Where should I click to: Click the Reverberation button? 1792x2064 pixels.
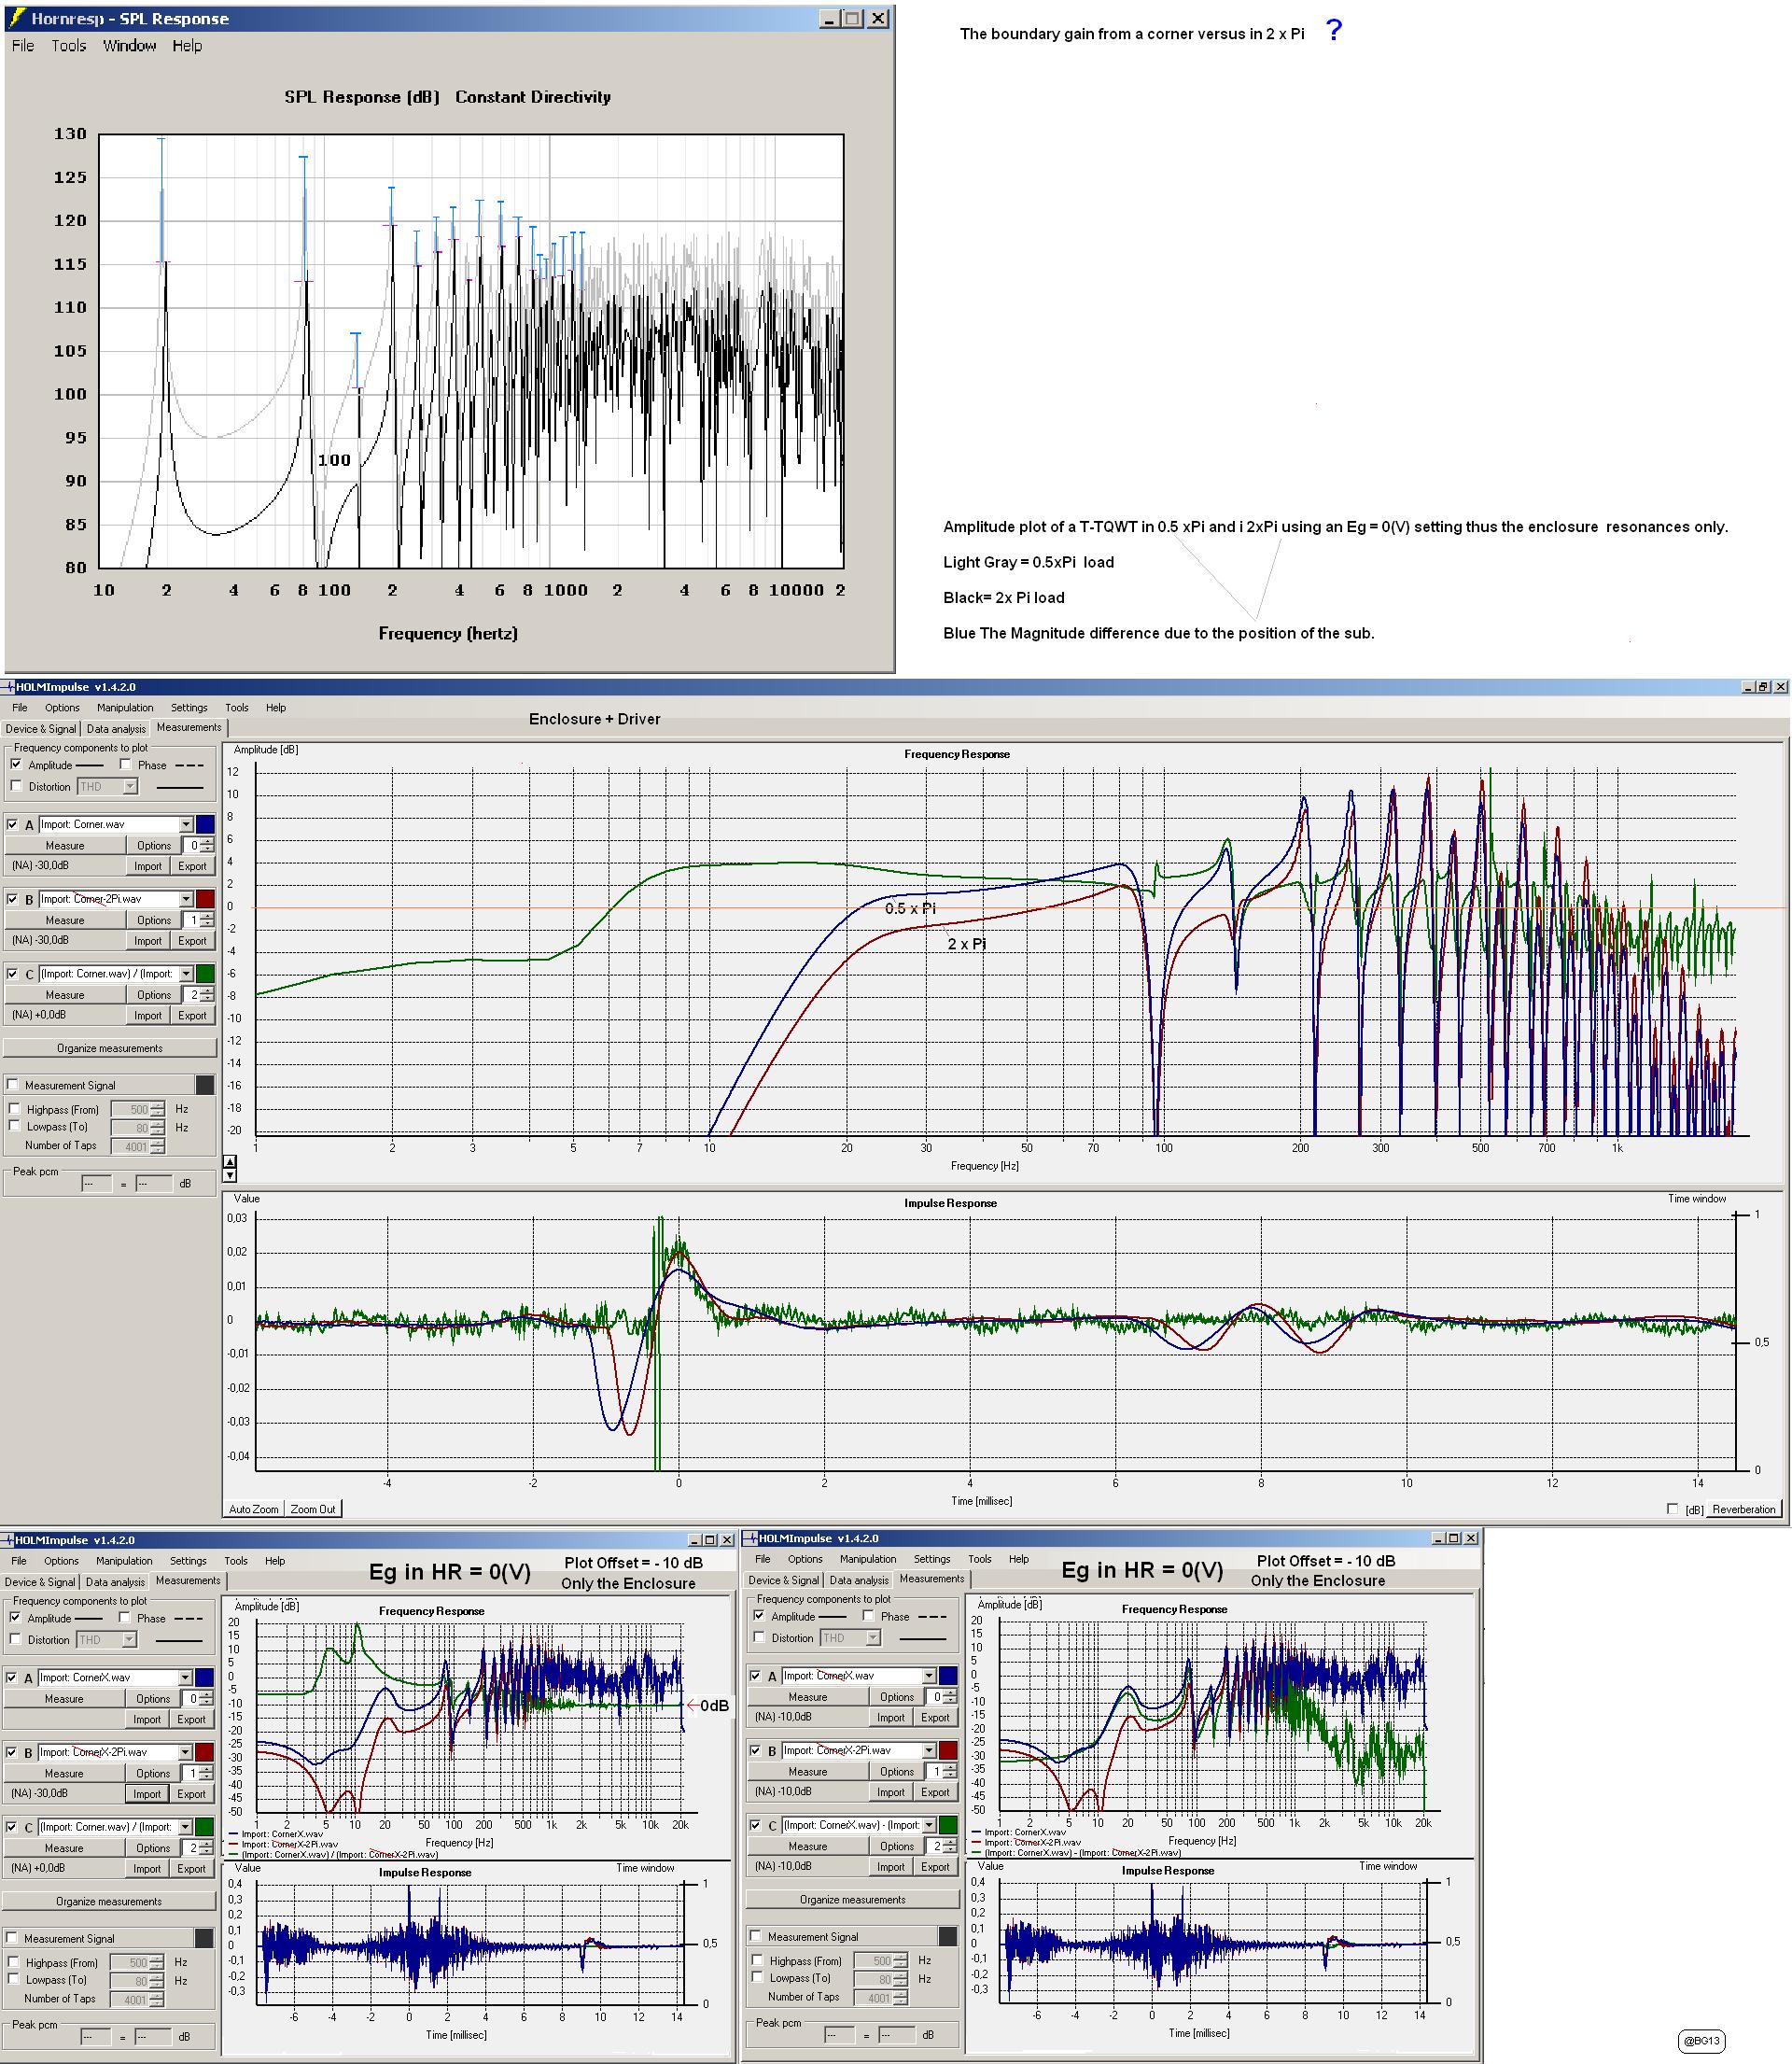click(x=1744, y=1509)
